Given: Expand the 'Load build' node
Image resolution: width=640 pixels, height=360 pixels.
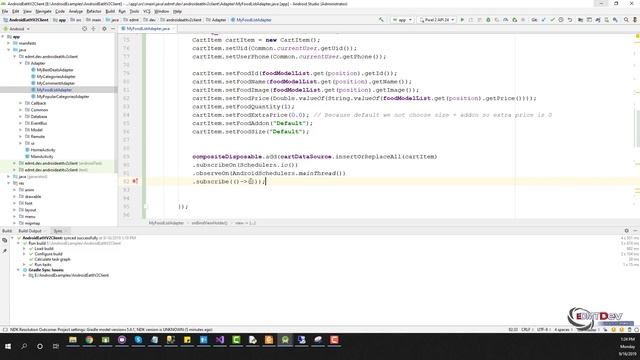Looking at the screenshot, I should [x=24, y=249].
